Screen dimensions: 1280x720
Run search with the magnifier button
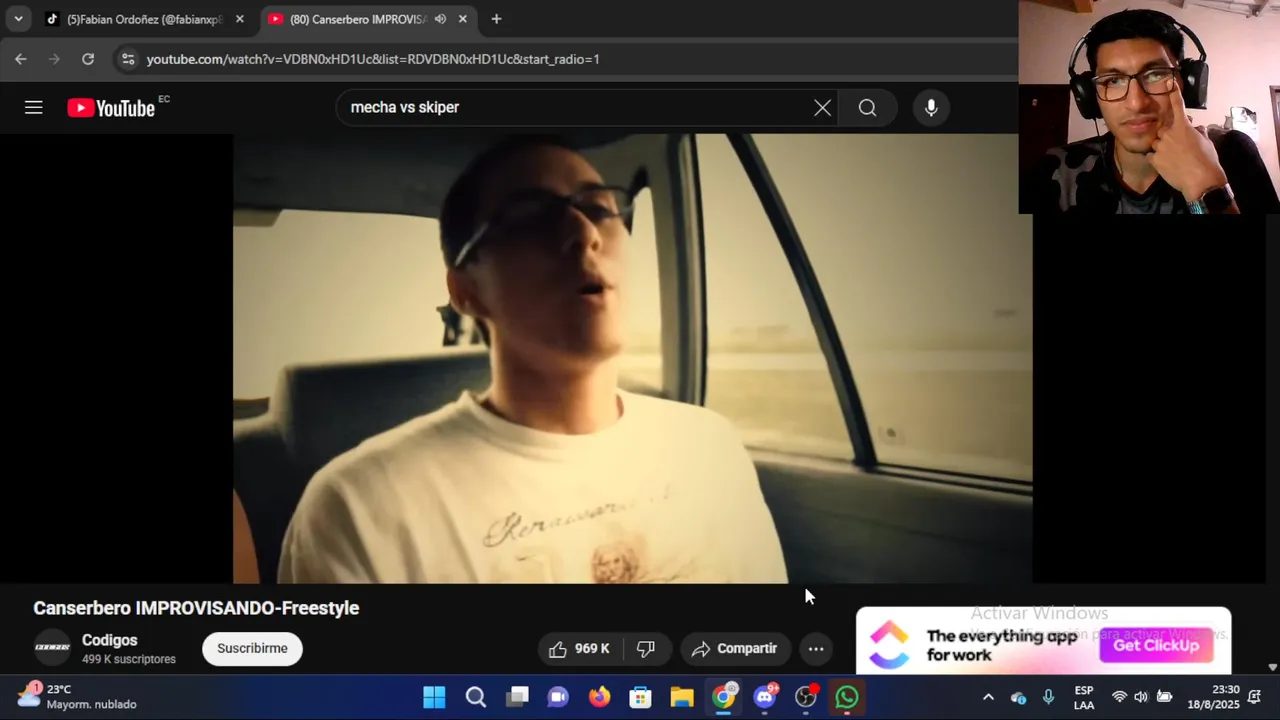coord(867,108)
